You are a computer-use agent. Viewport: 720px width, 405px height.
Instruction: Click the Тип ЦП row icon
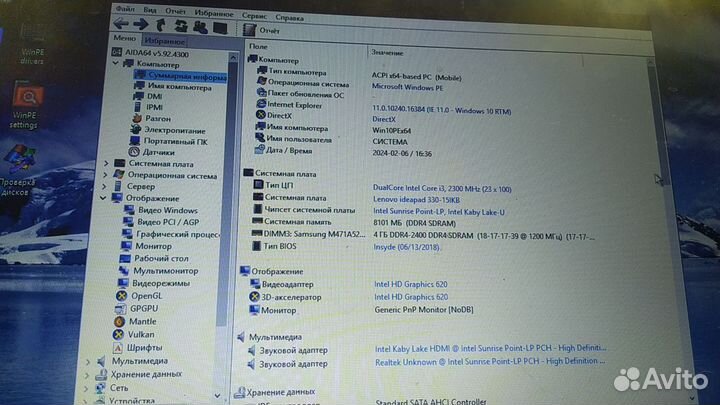coord(258,185)
